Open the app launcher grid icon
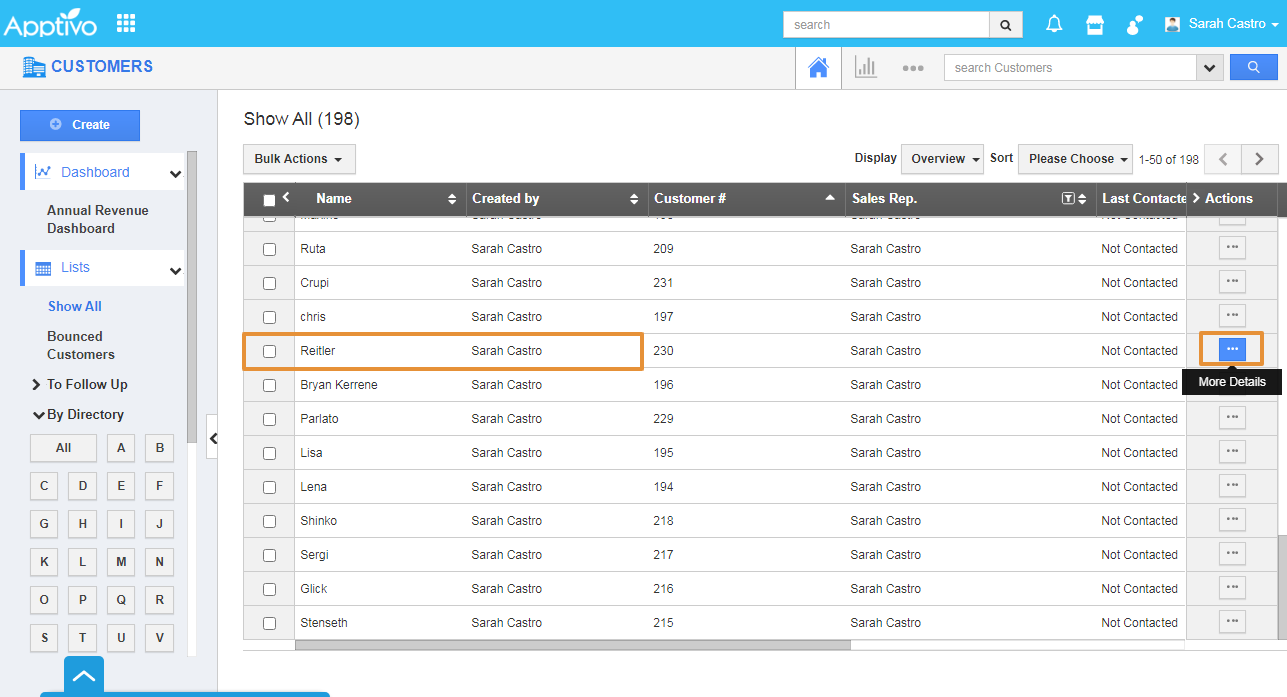This screenshot has width=1287, height=697. (126, 23)
